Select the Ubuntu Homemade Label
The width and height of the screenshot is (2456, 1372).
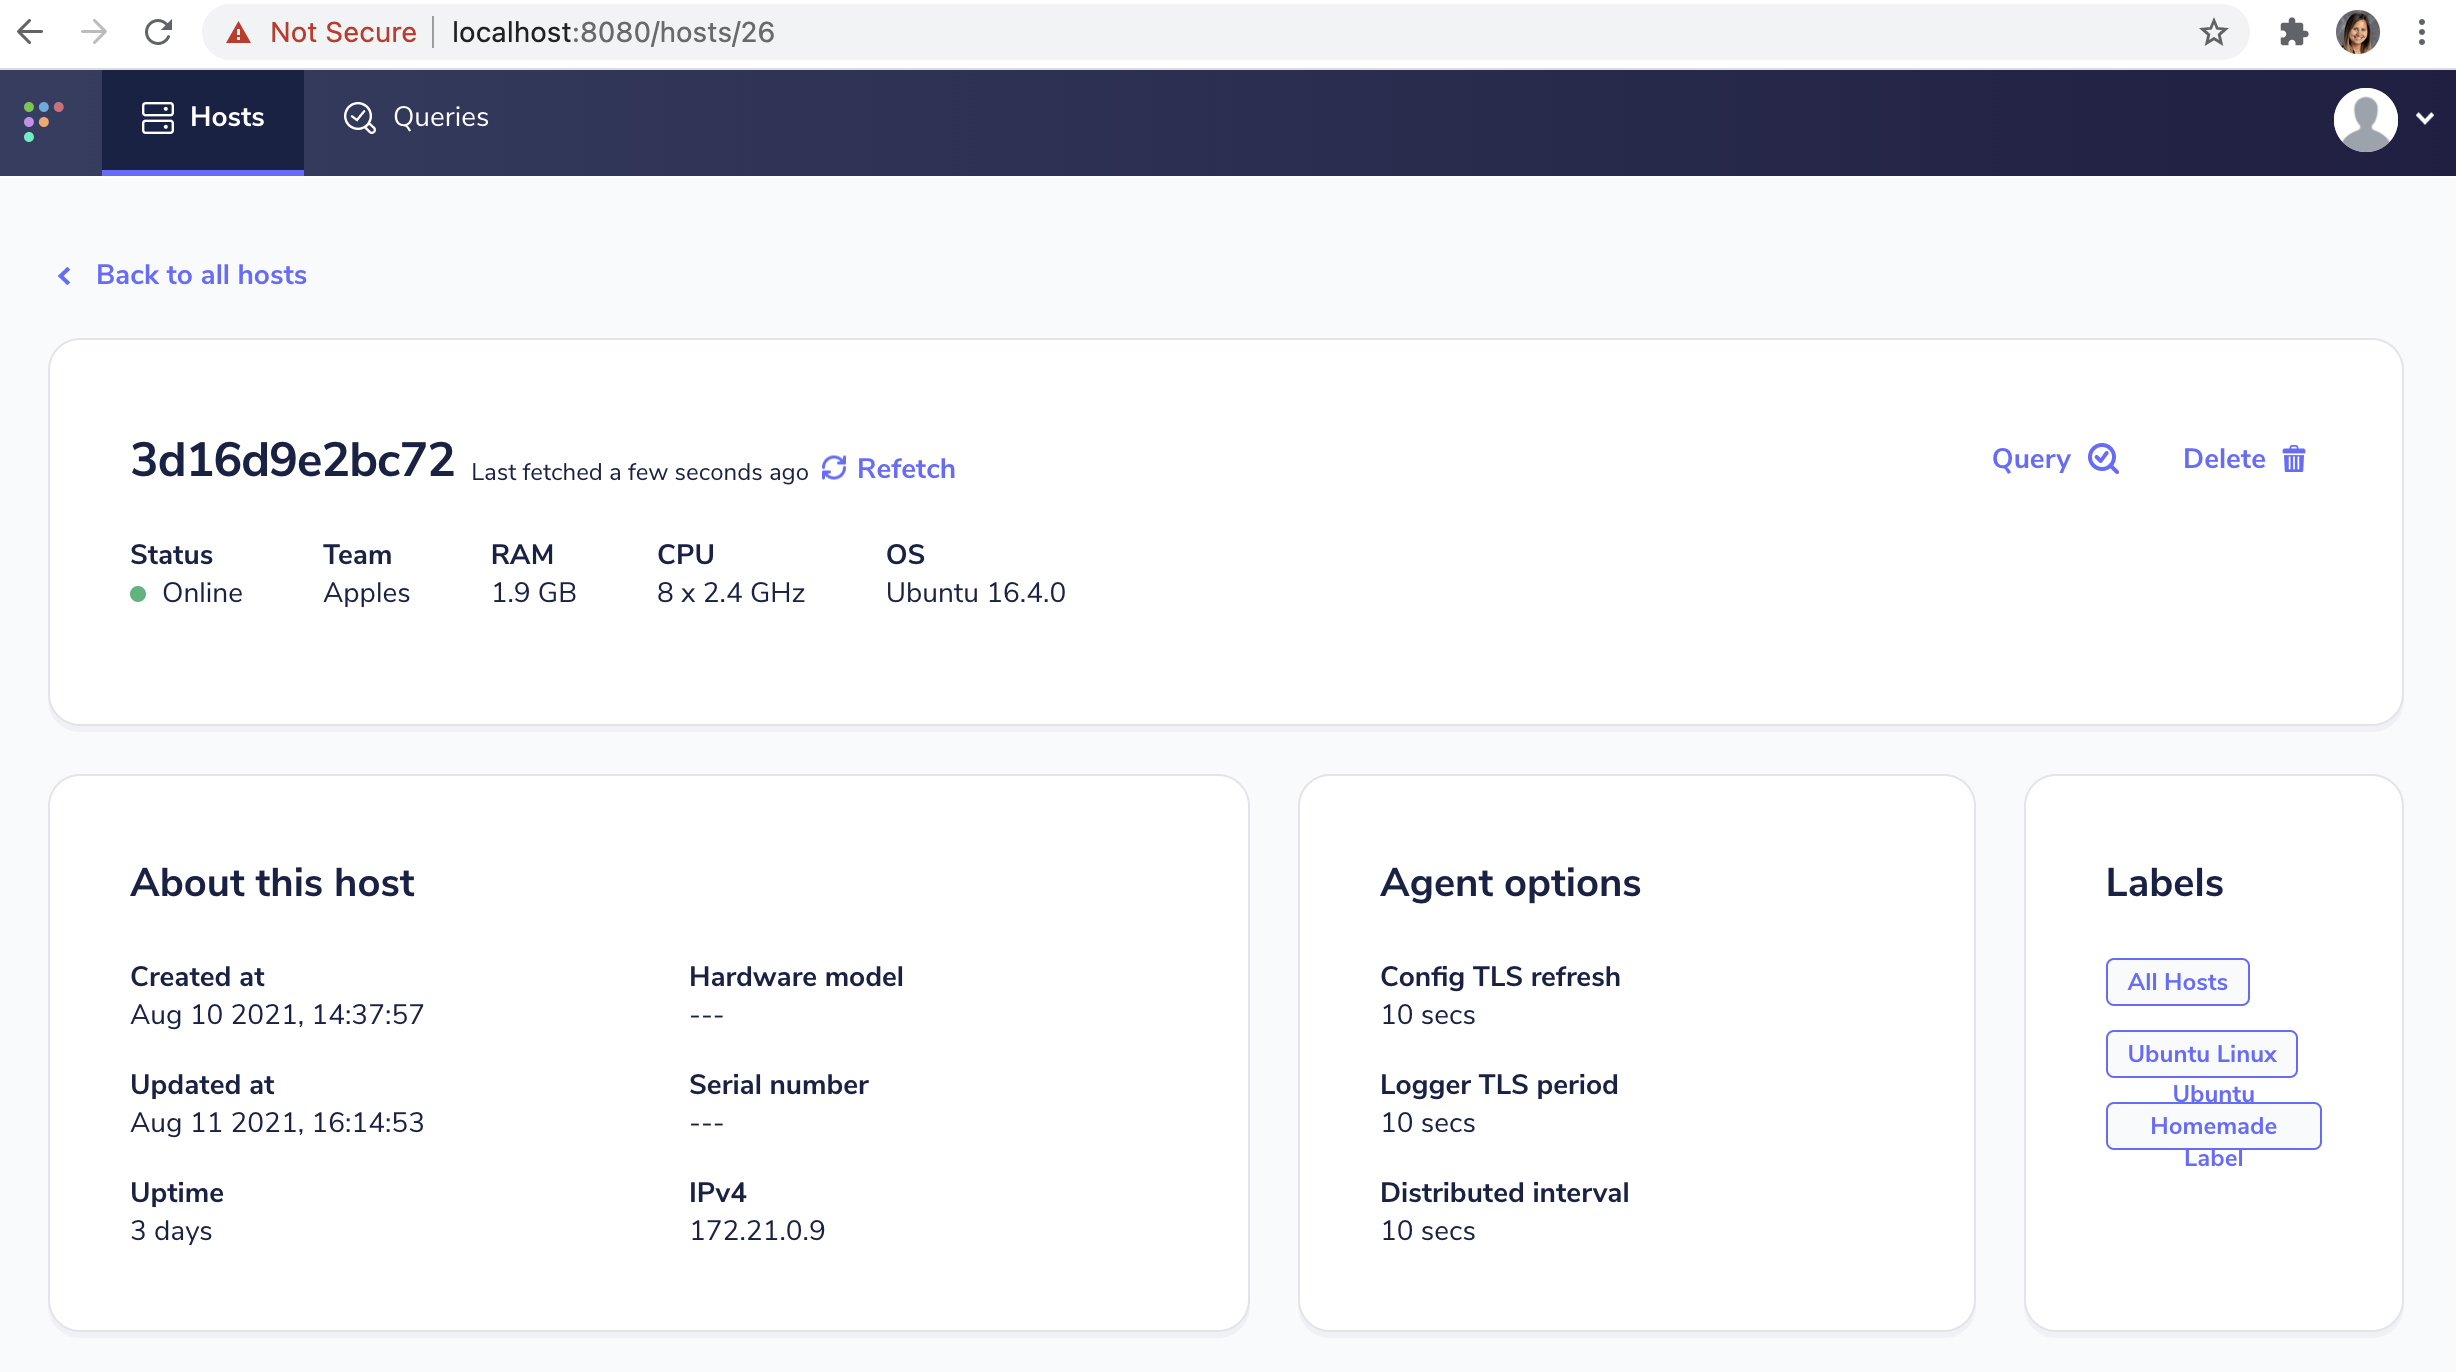(2213, 1126)
